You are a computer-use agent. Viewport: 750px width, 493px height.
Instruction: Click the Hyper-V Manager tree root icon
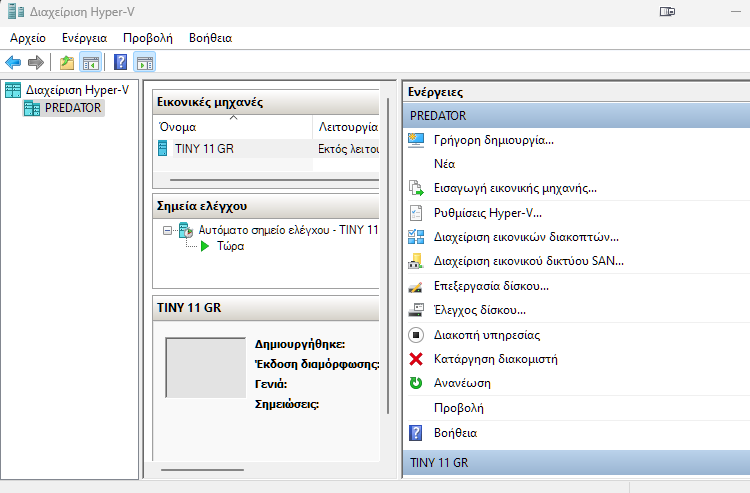[13, 90]
